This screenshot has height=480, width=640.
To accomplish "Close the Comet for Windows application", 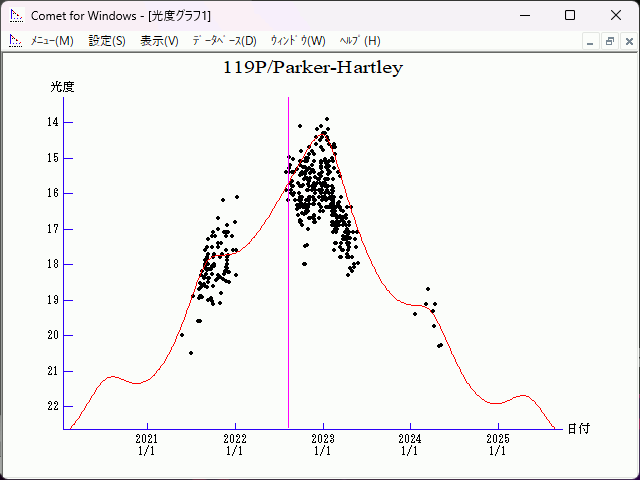I will click(616, 15).
